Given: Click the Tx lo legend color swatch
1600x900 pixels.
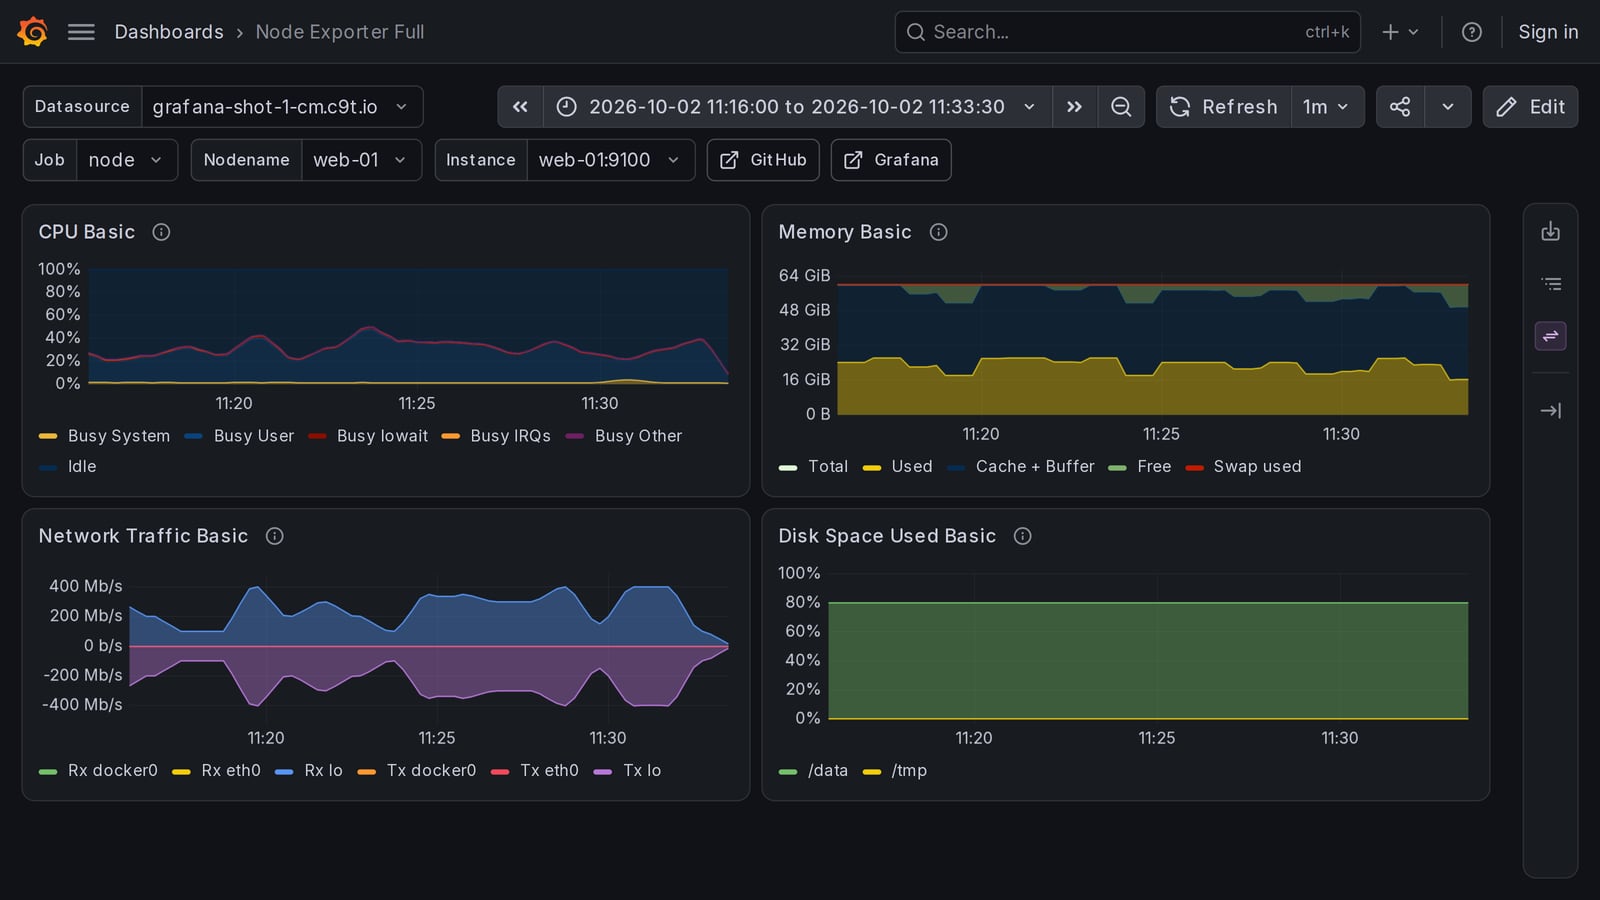Looking at the screenshot, I should pos(603,771).
